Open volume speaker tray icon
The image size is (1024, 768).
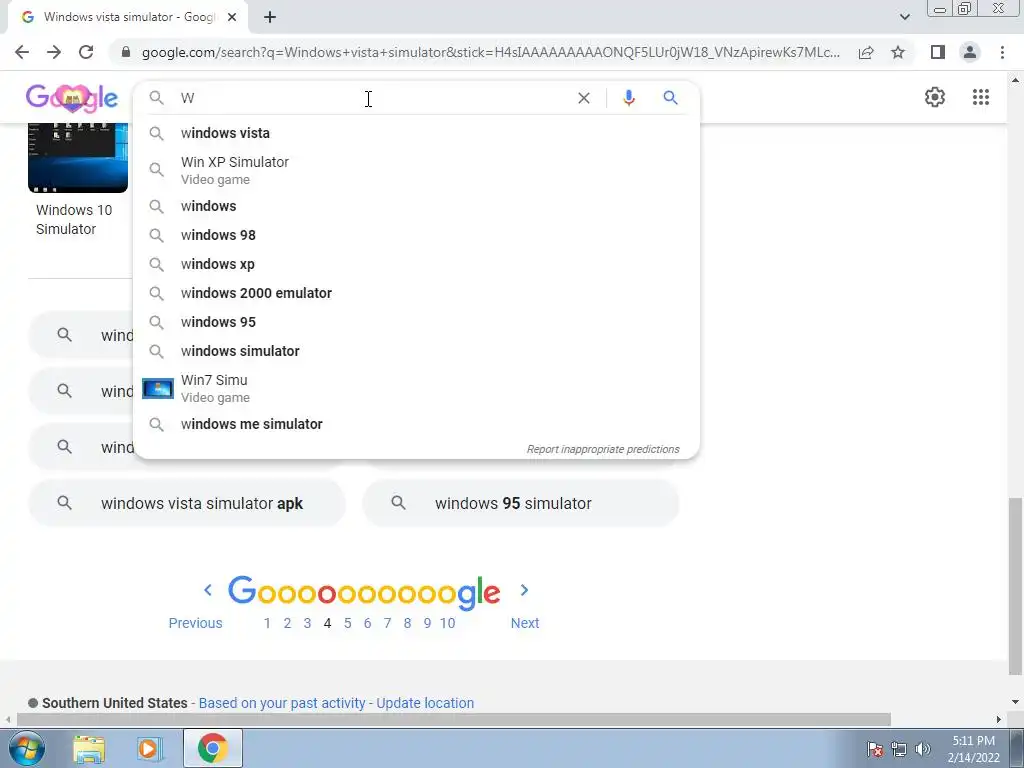[x=923, y=749]
